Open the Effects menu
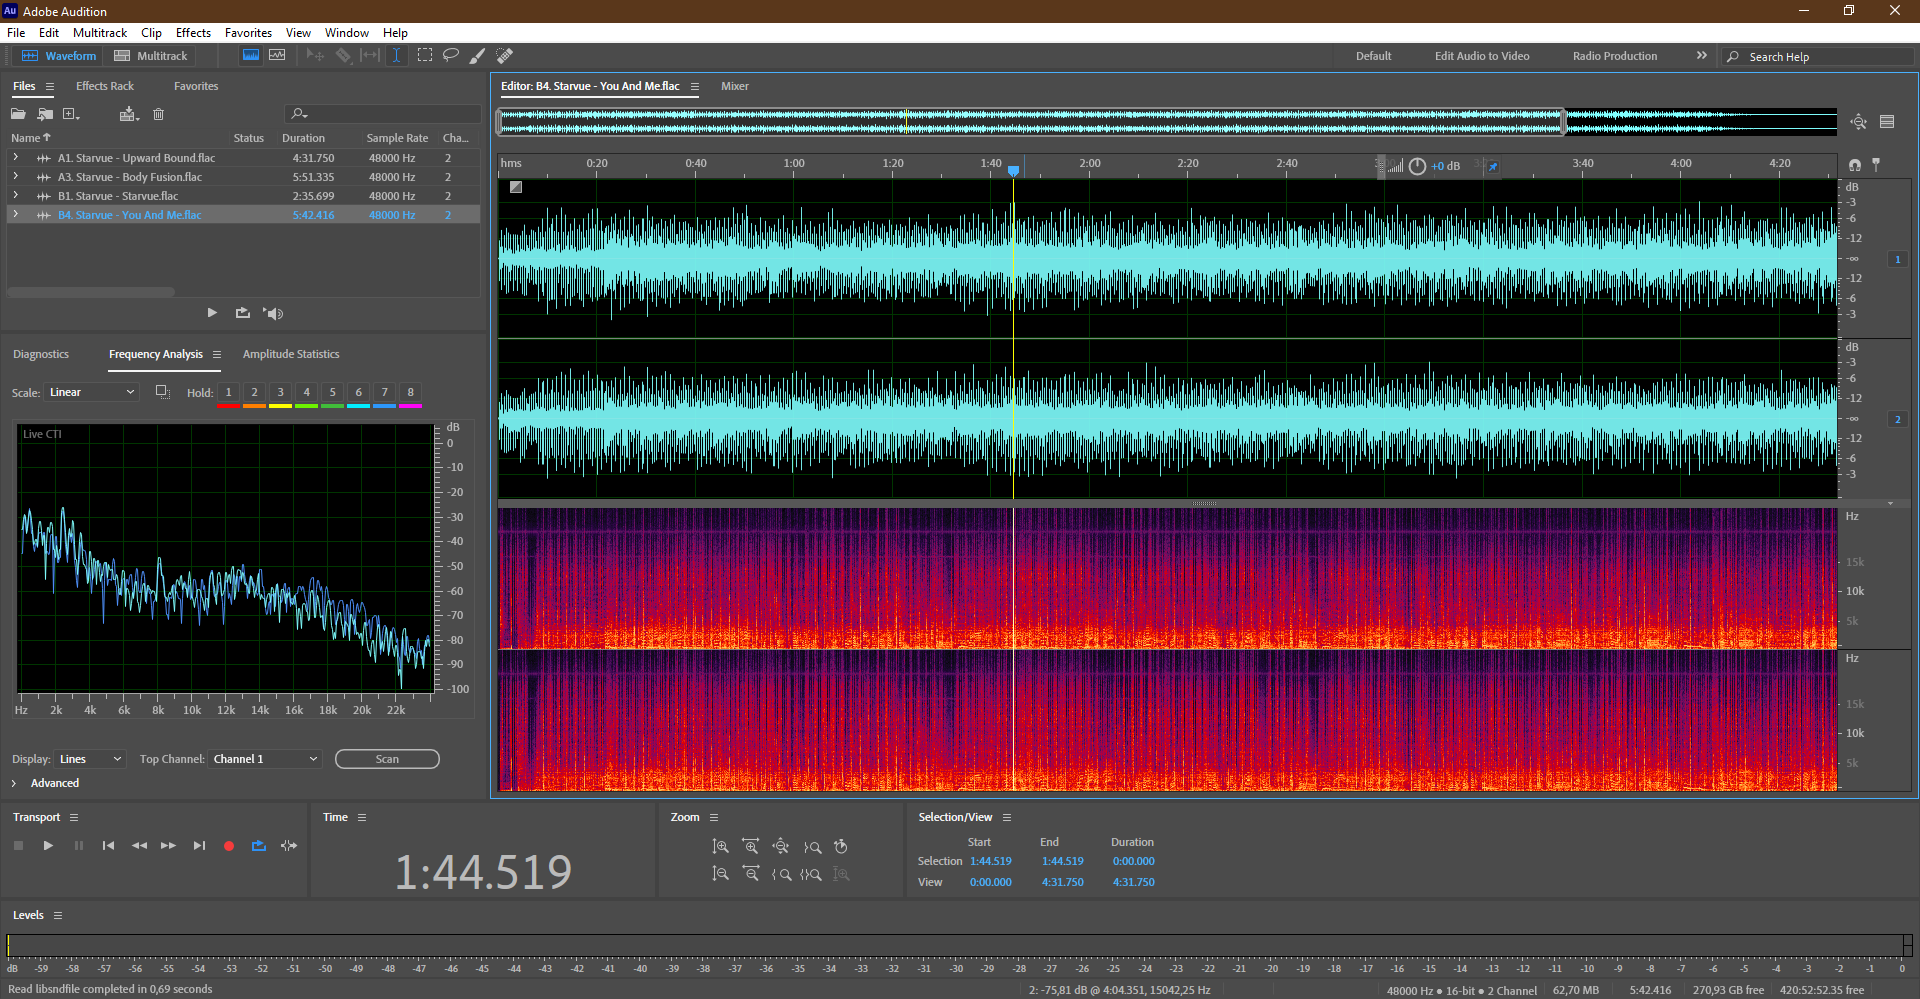1920x999 pixels. [x=193, y=33]
